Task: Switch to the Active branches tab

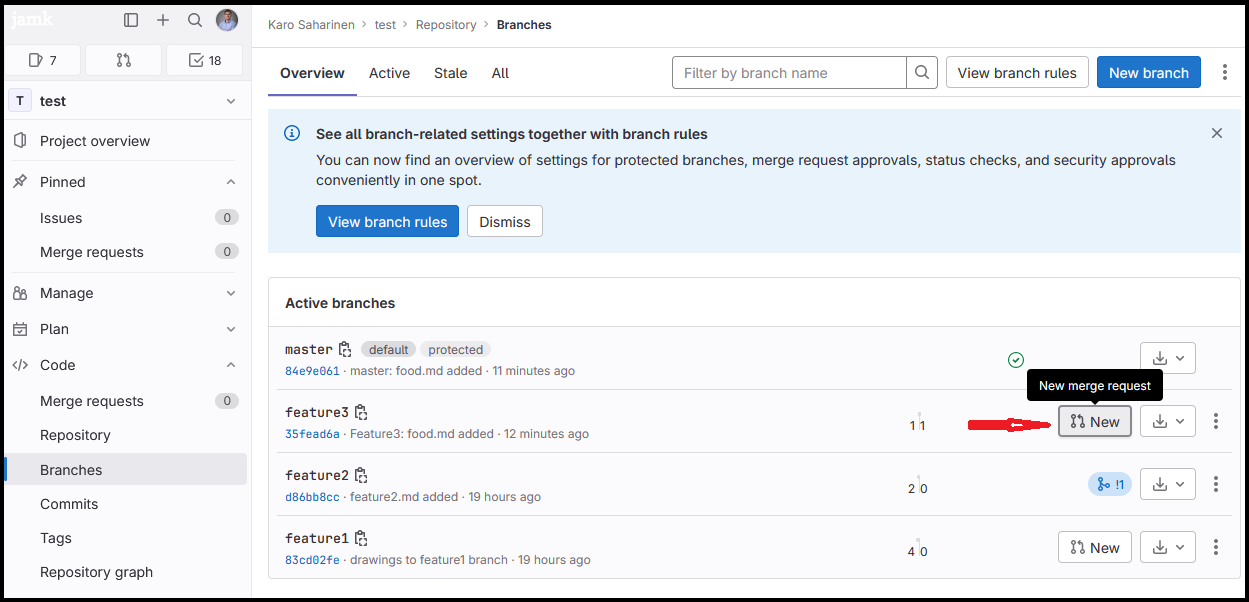Action: (x=389, y=73)
